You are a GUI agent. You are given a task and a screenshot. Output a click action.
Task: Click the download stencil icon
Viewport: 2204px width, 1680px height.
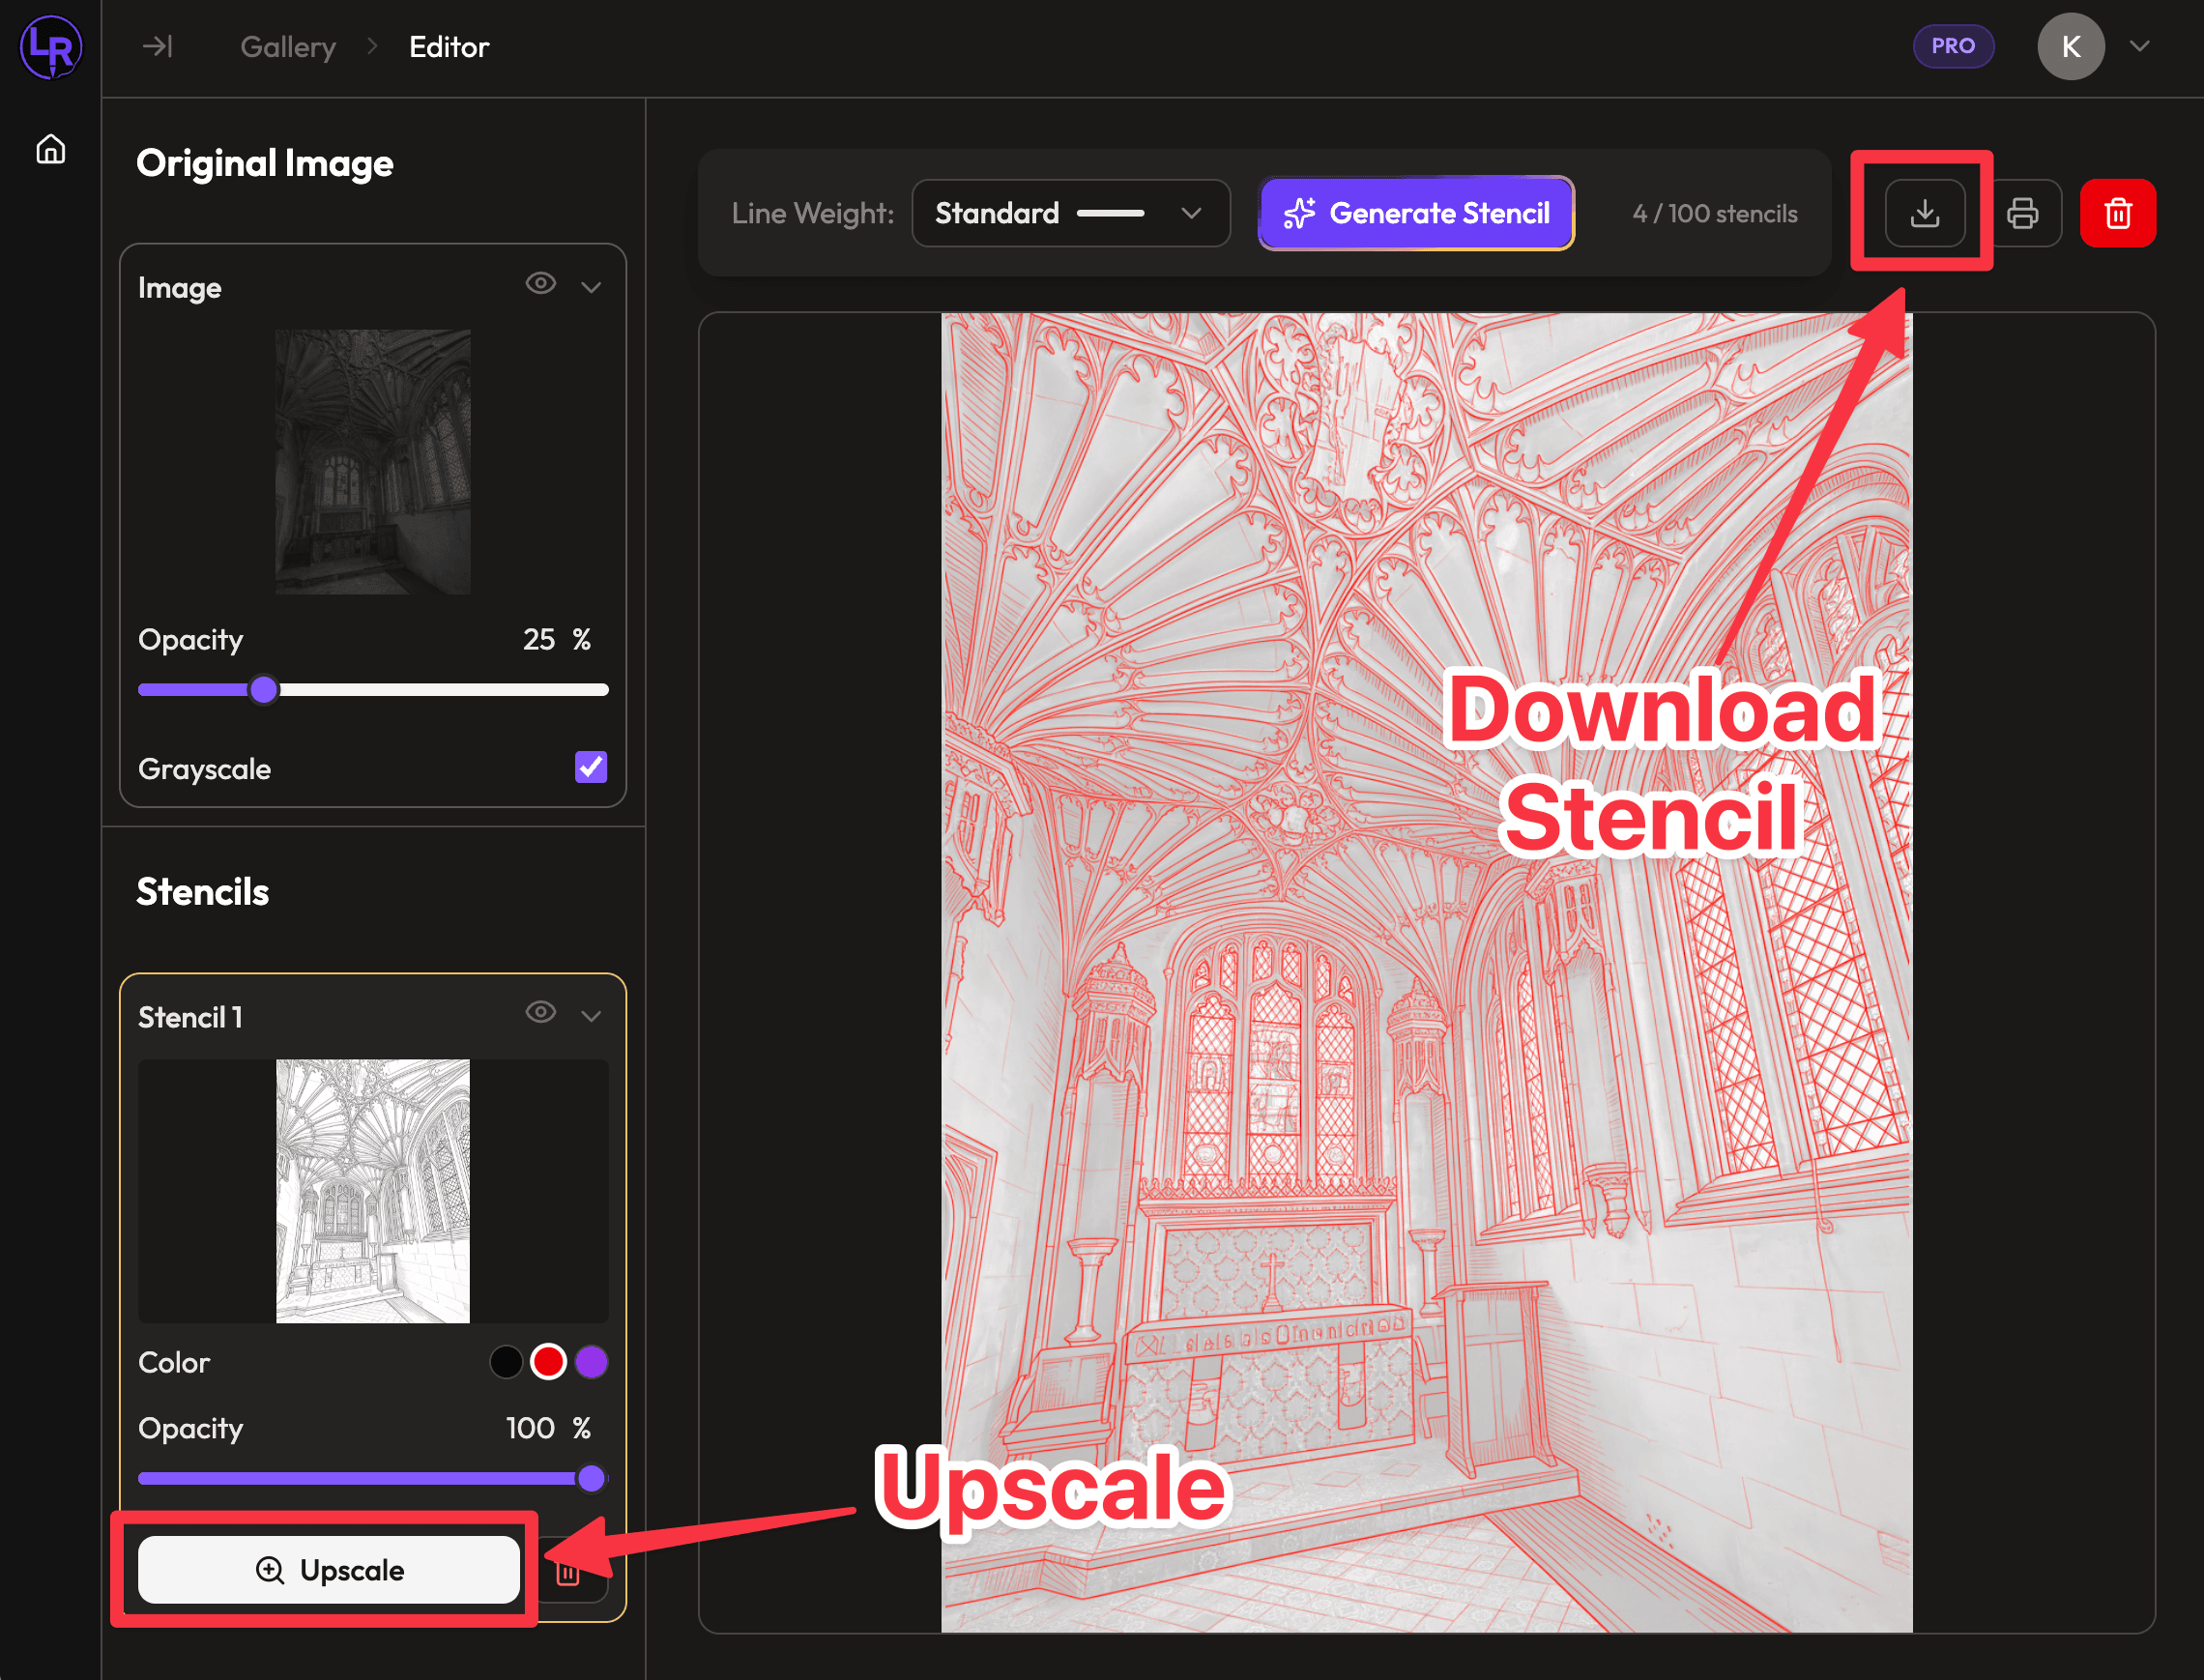tap(1924, 213)
